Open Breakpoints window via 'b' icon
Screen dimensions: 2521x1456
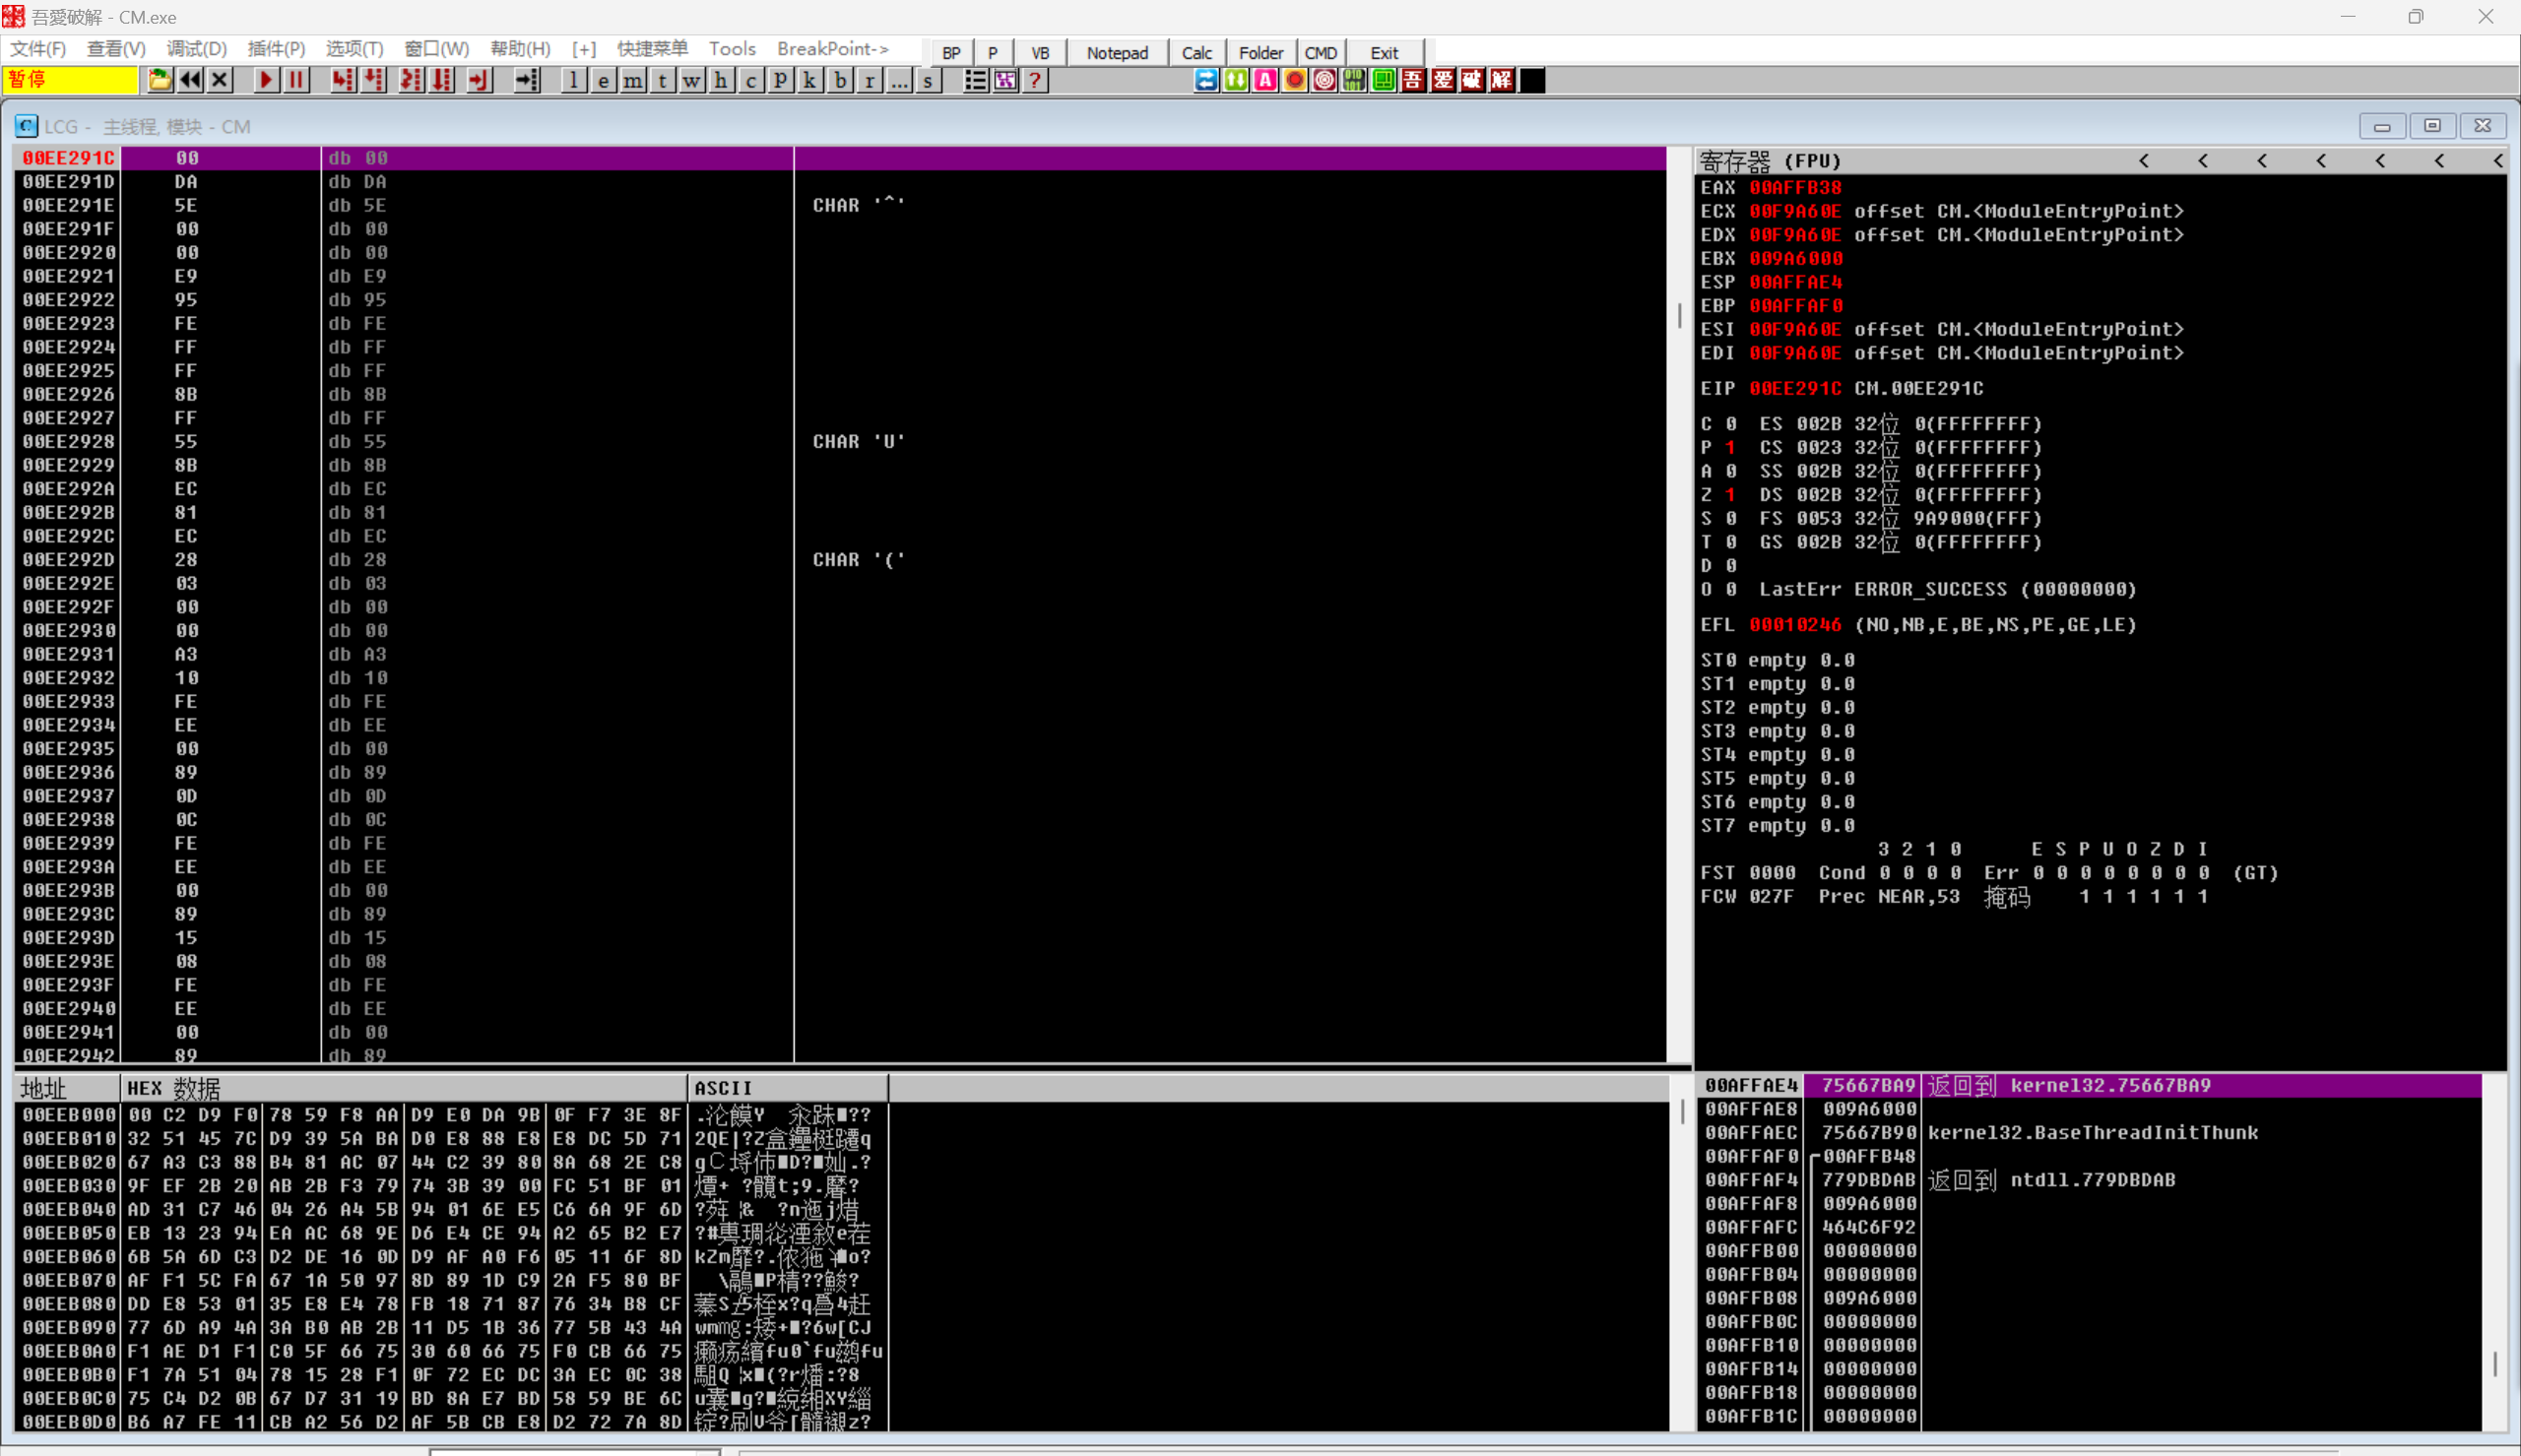840,80
